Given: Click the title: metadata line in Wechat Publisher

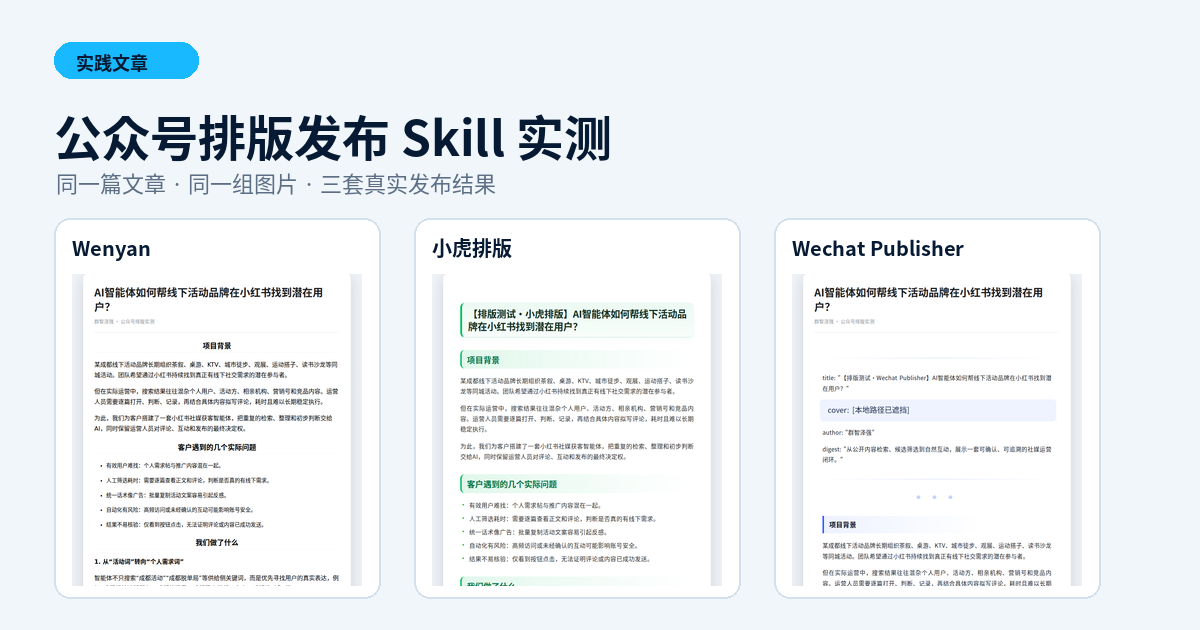Looking at the screenshot, I should click(x=938, y=383).
